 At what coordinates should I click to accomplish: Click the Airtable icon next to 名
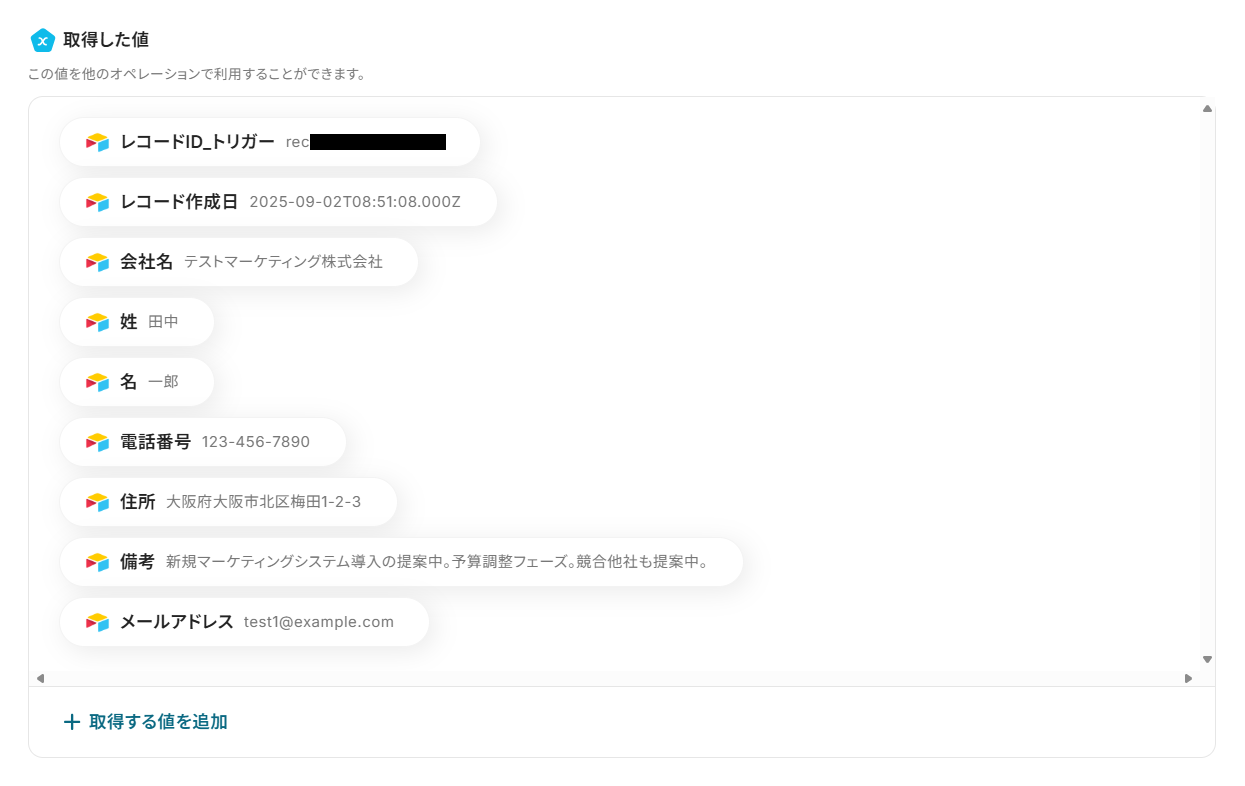pos(97,382)
